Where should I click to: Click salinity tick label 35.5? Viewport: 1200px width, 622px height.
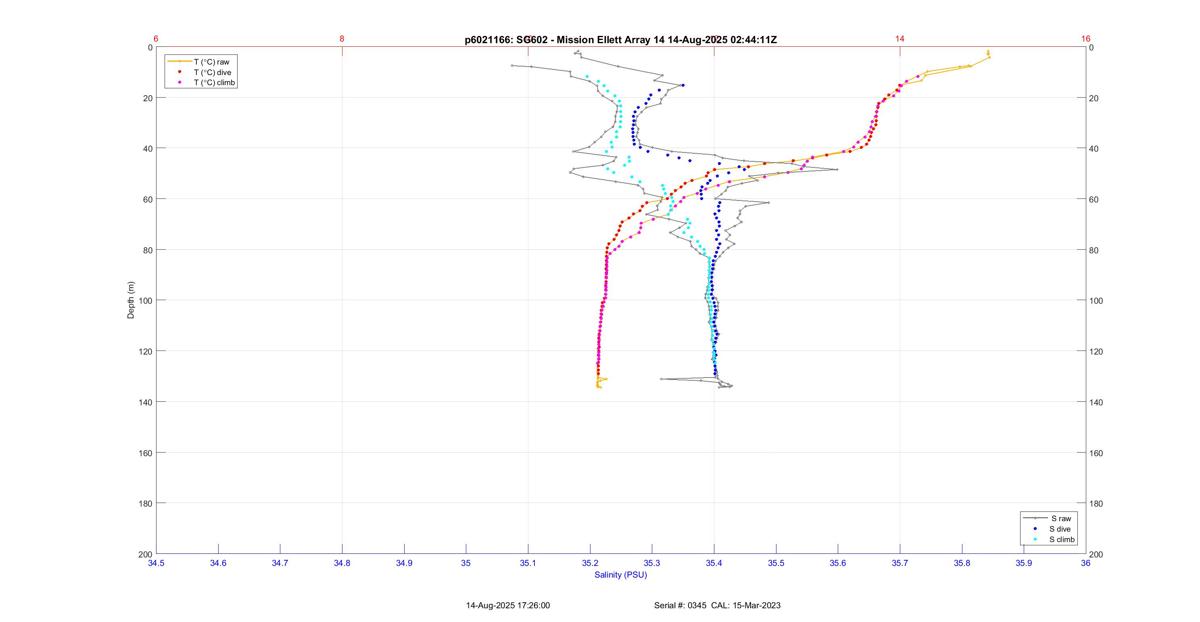point(776,564)
